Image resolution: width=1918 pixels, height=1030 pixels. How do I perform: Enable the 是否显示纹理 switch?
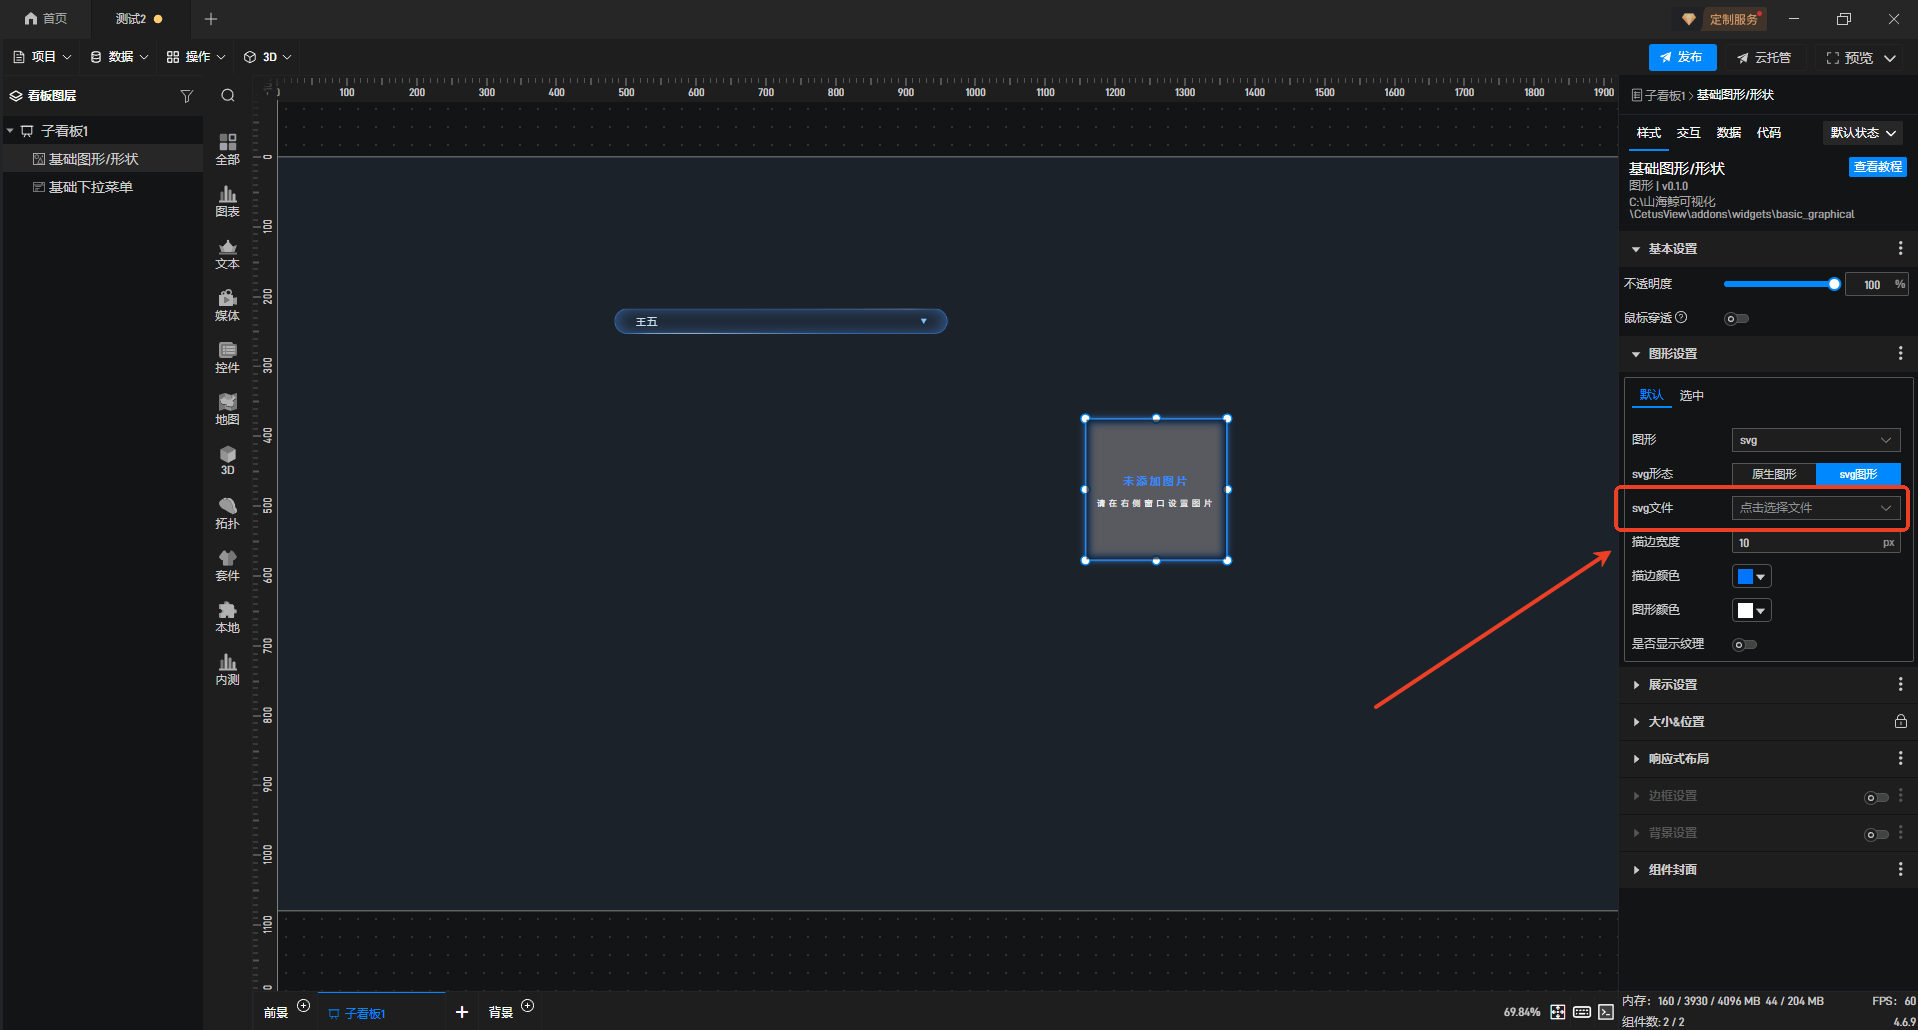(1744, 645)
